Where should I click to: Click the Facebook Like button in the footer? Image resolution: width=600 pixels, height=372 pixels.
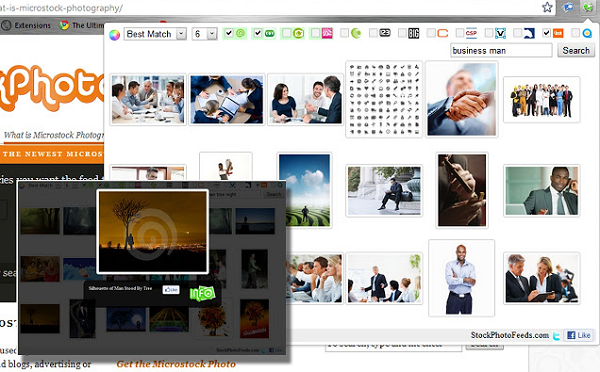(x=579, y=335)
